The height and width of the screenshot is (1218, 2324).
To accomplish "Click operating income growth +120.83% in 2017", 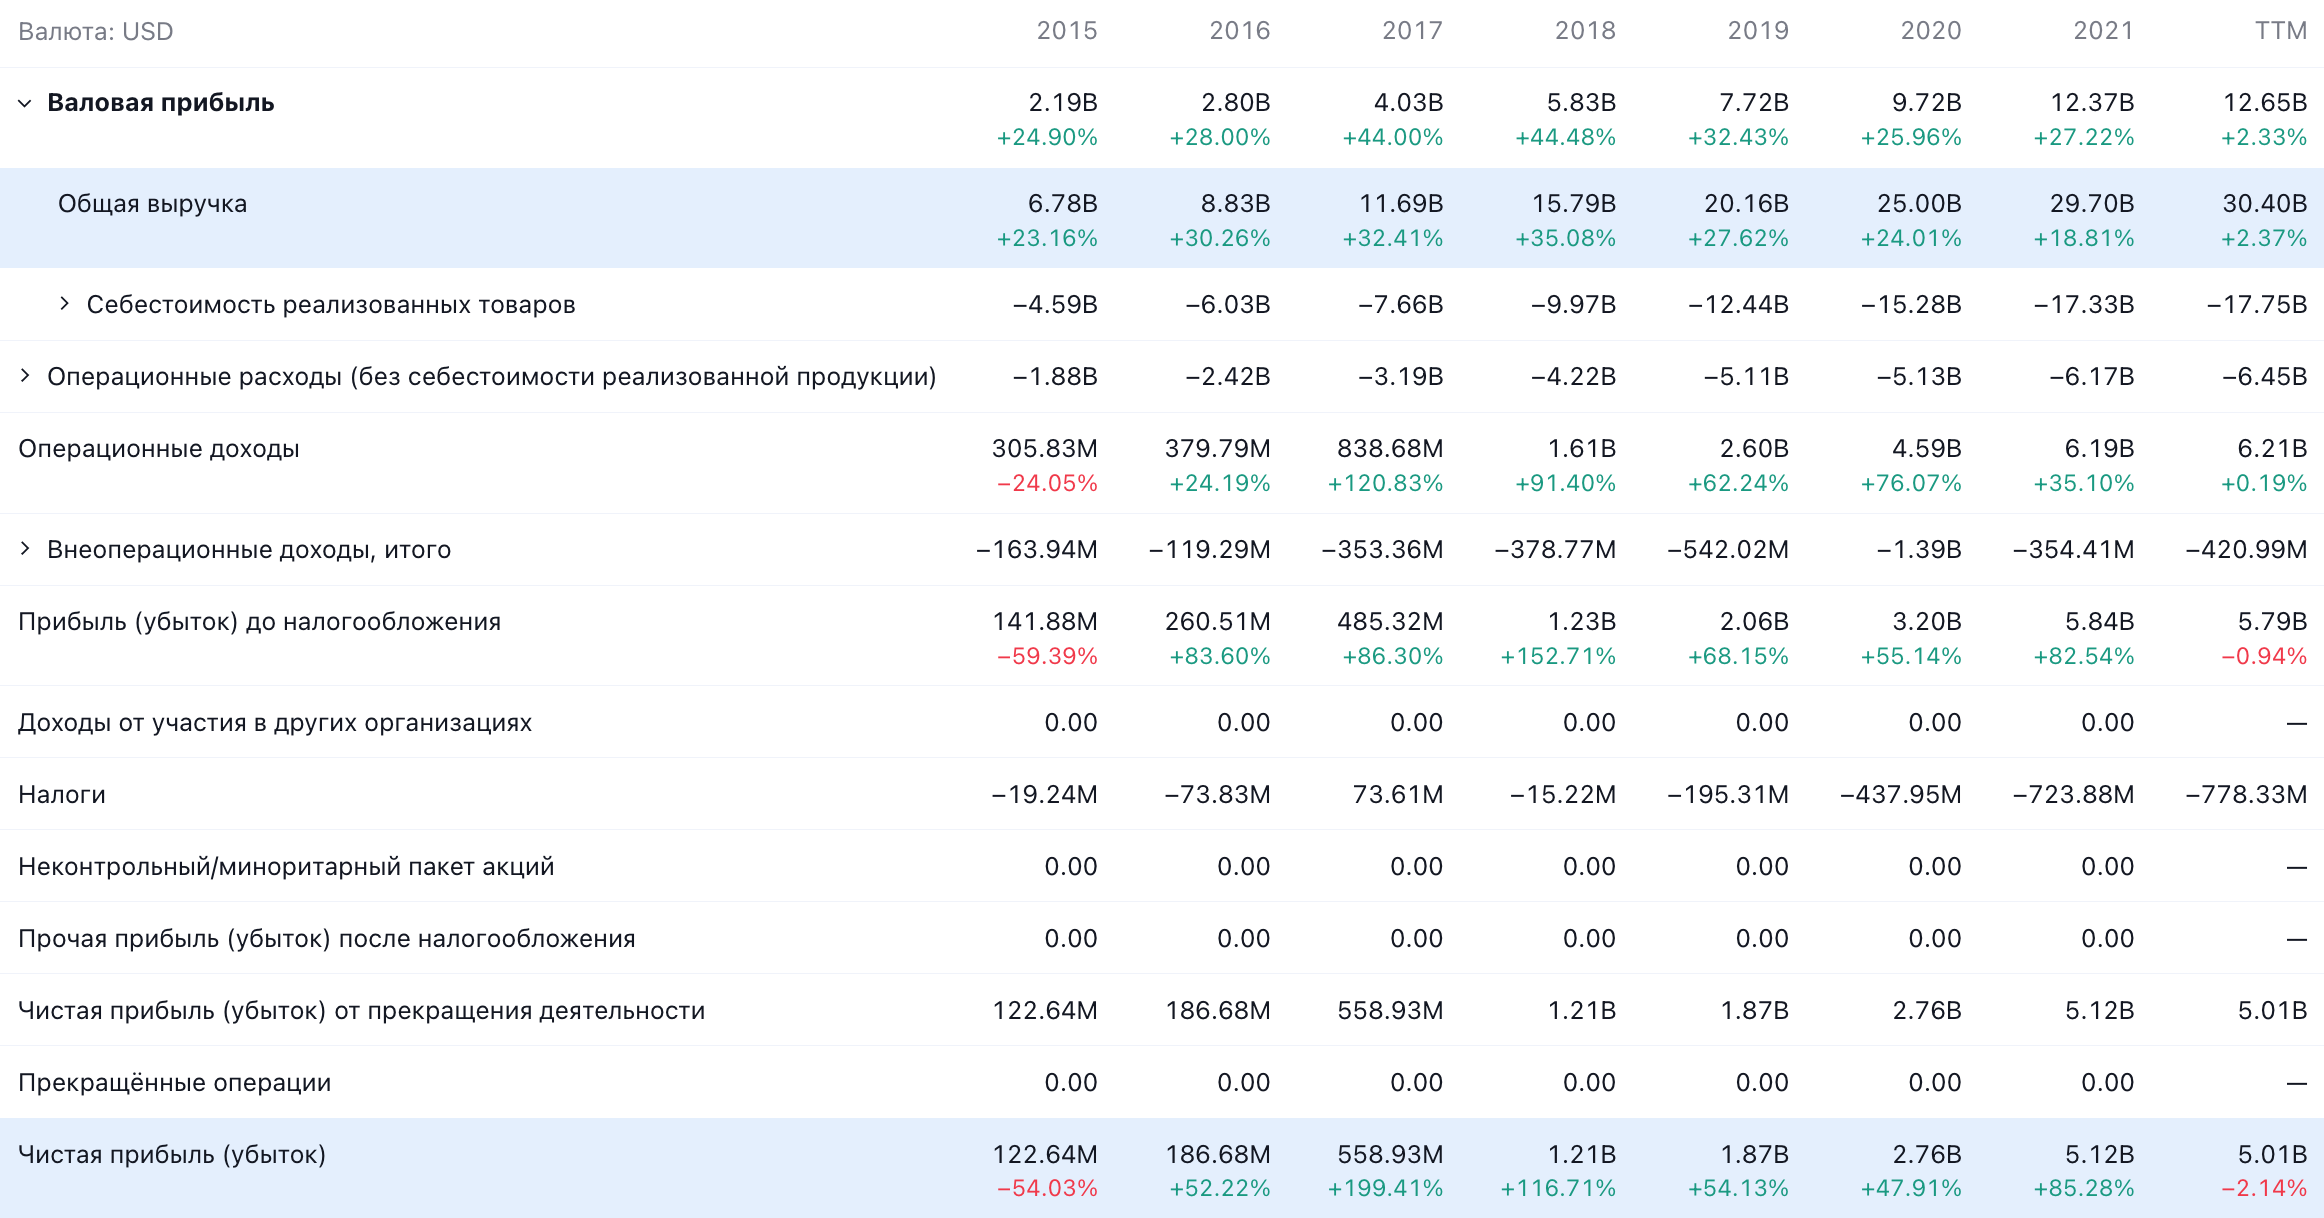I will click(1385, 484).
